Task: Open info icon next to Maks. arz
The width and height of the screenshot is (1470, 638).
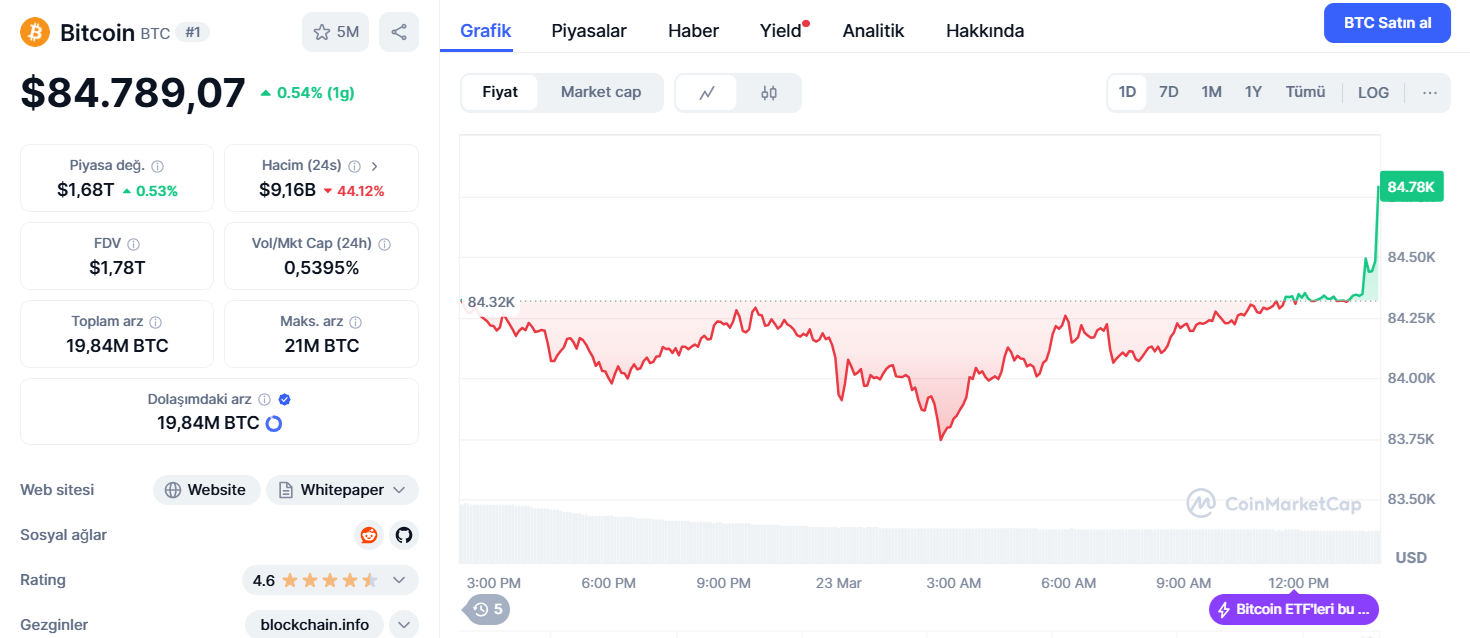Action: coord(356,322)
